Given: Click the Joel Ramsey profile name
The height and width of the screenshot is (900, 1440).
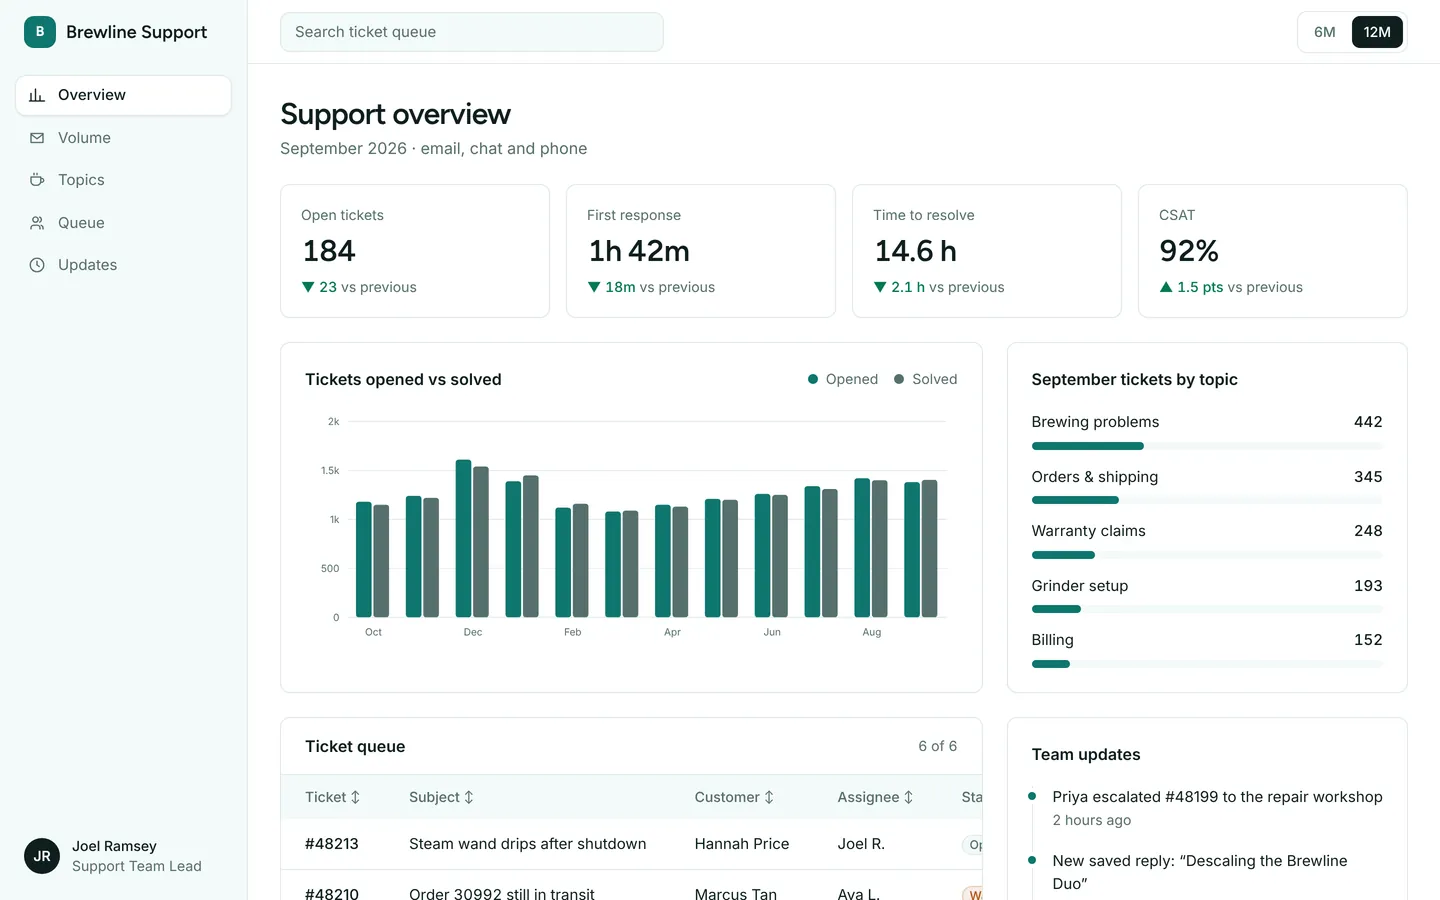Looking at the screenshot, I should (x=114, y=846).
